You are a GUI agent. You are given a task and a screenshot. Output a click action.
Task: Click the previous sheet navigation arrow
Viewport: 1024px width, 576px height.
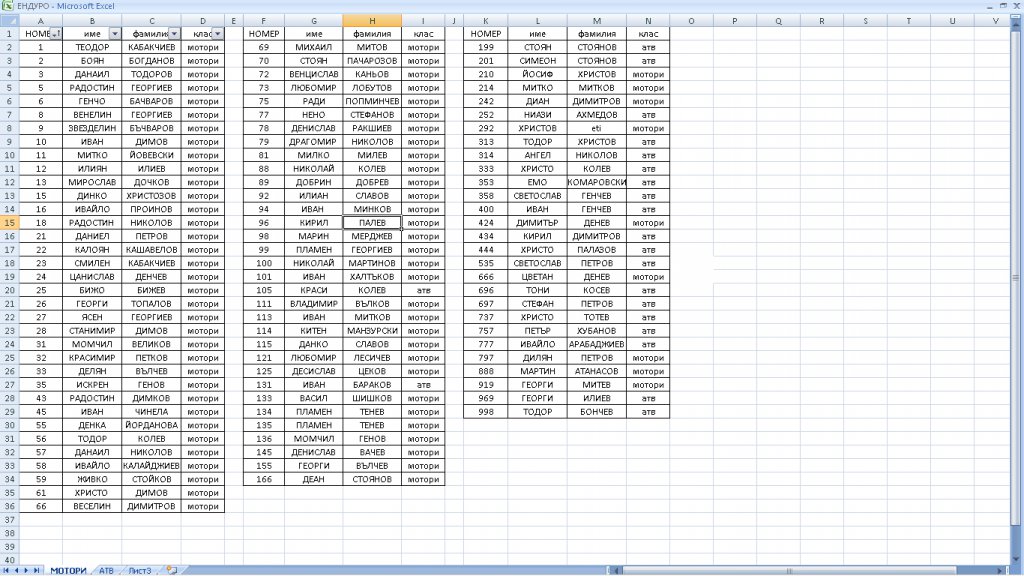pyautogui.click(x=17, y=570)
